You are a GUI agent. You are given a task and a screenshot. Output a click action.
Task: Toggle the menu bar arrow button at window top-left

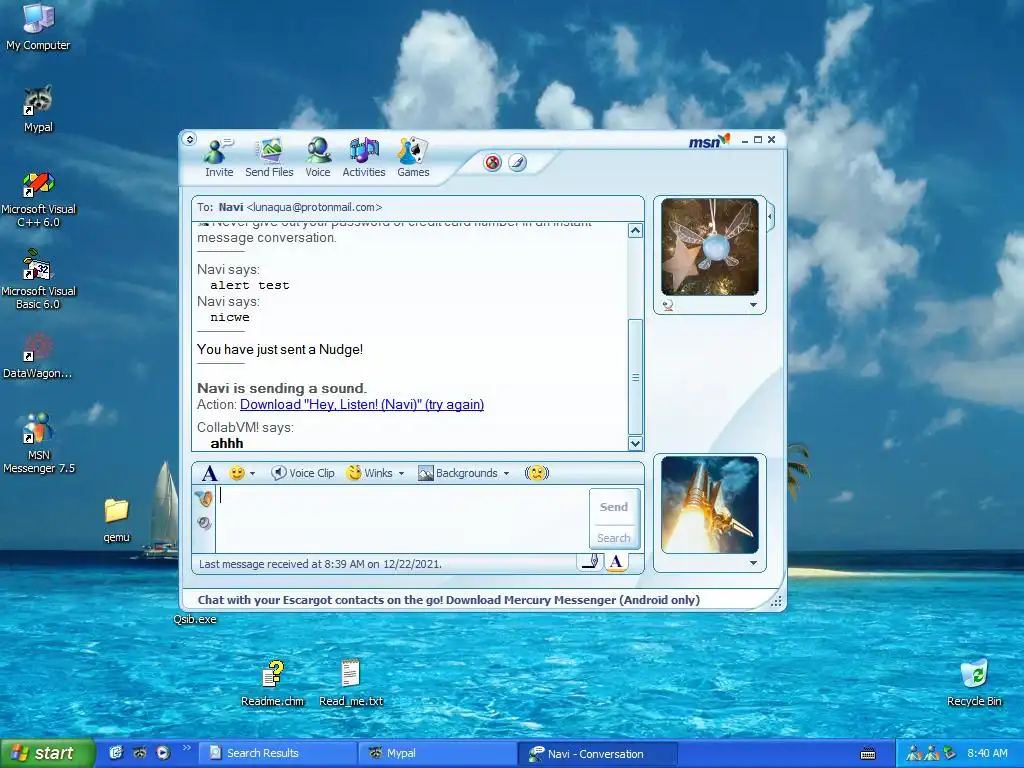189,139
